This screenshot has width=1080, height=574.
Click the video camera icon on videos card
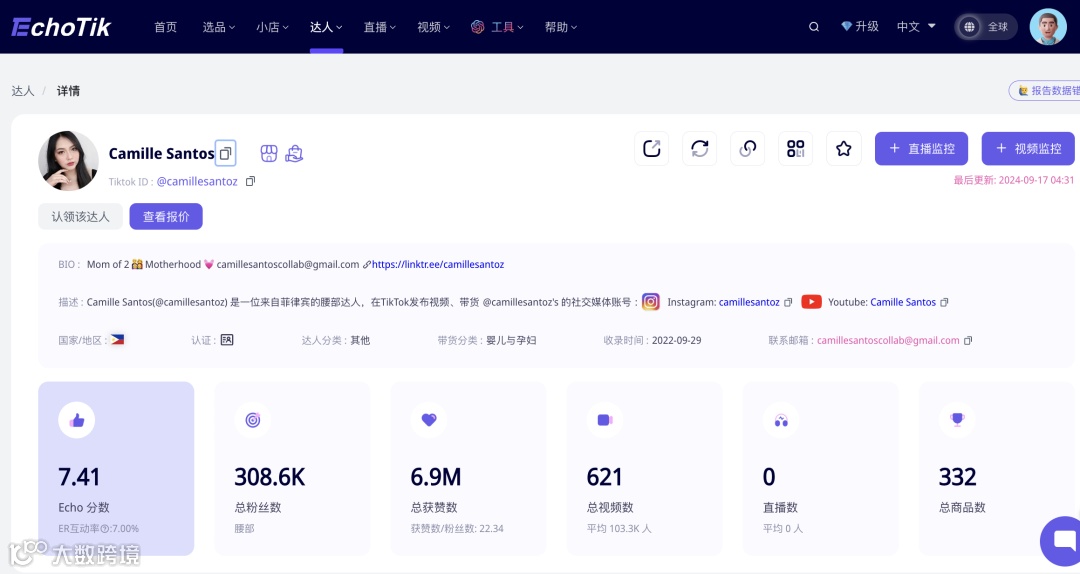pyautogui.click(x=605, y=420)
